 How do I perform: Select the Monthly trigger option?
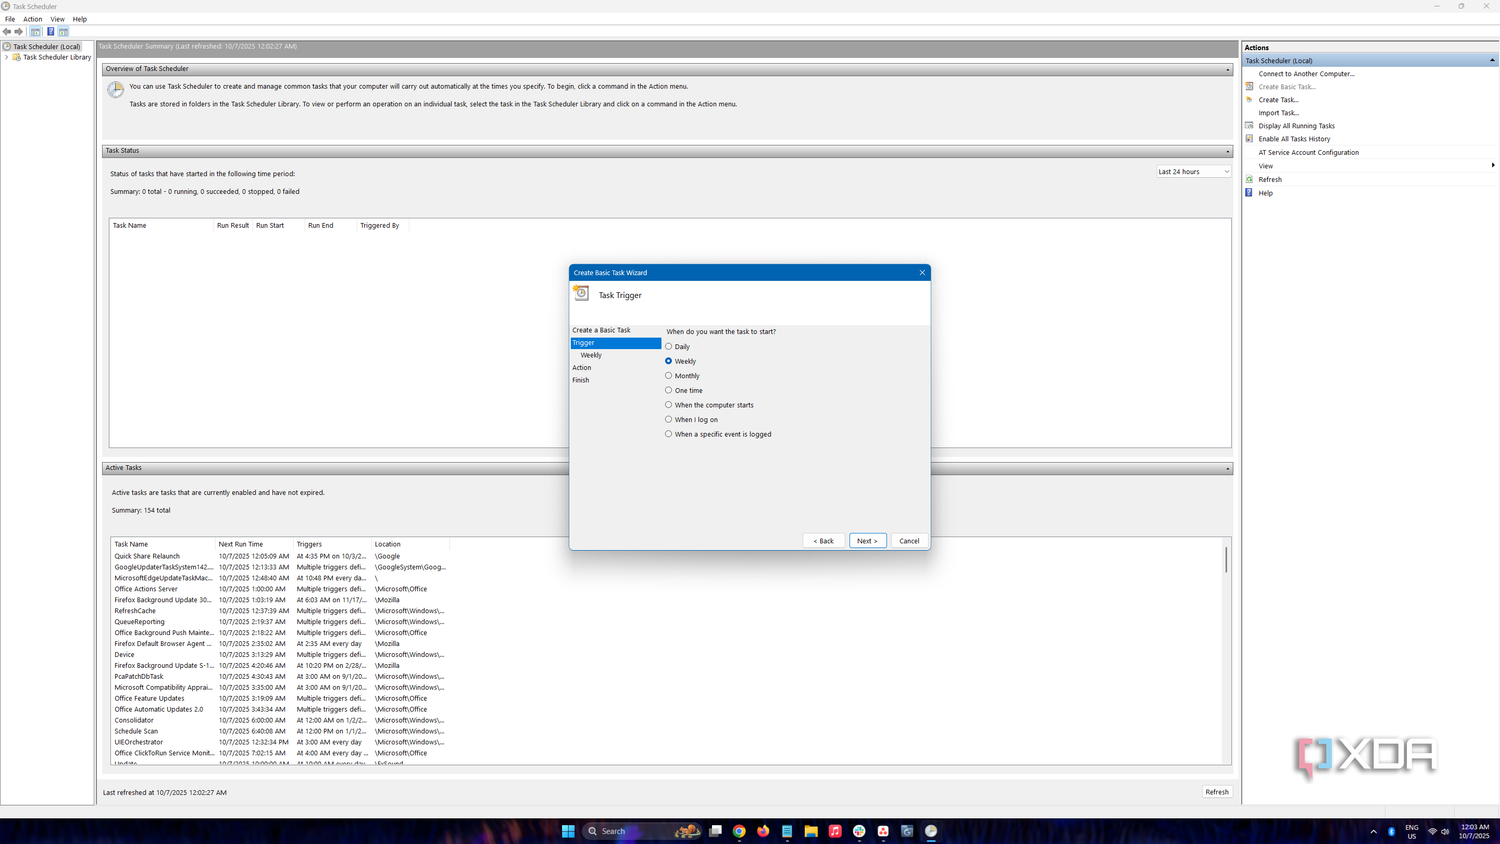click(x=682, y=376)
